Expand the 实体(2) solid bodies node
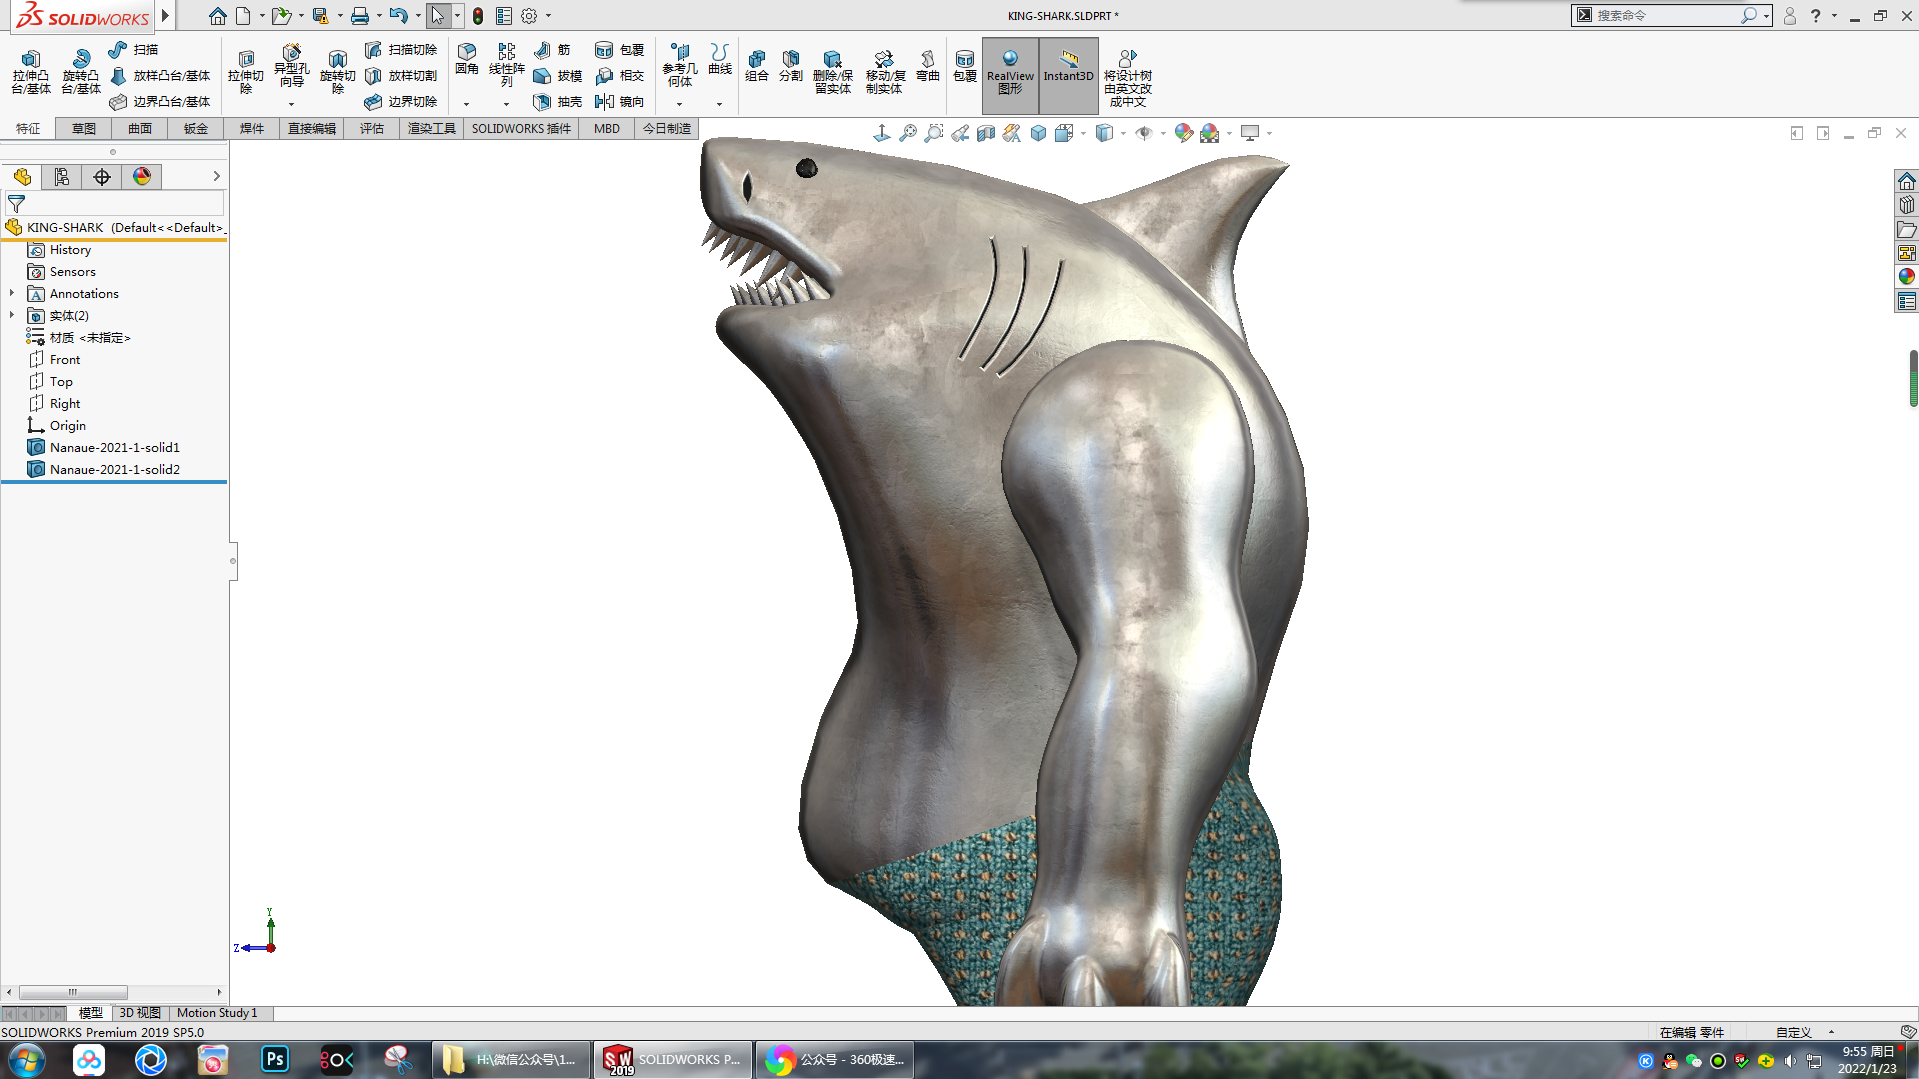Image resolution: width=1919 pixels, height=1079 pixels. click(x=12, y=315)
